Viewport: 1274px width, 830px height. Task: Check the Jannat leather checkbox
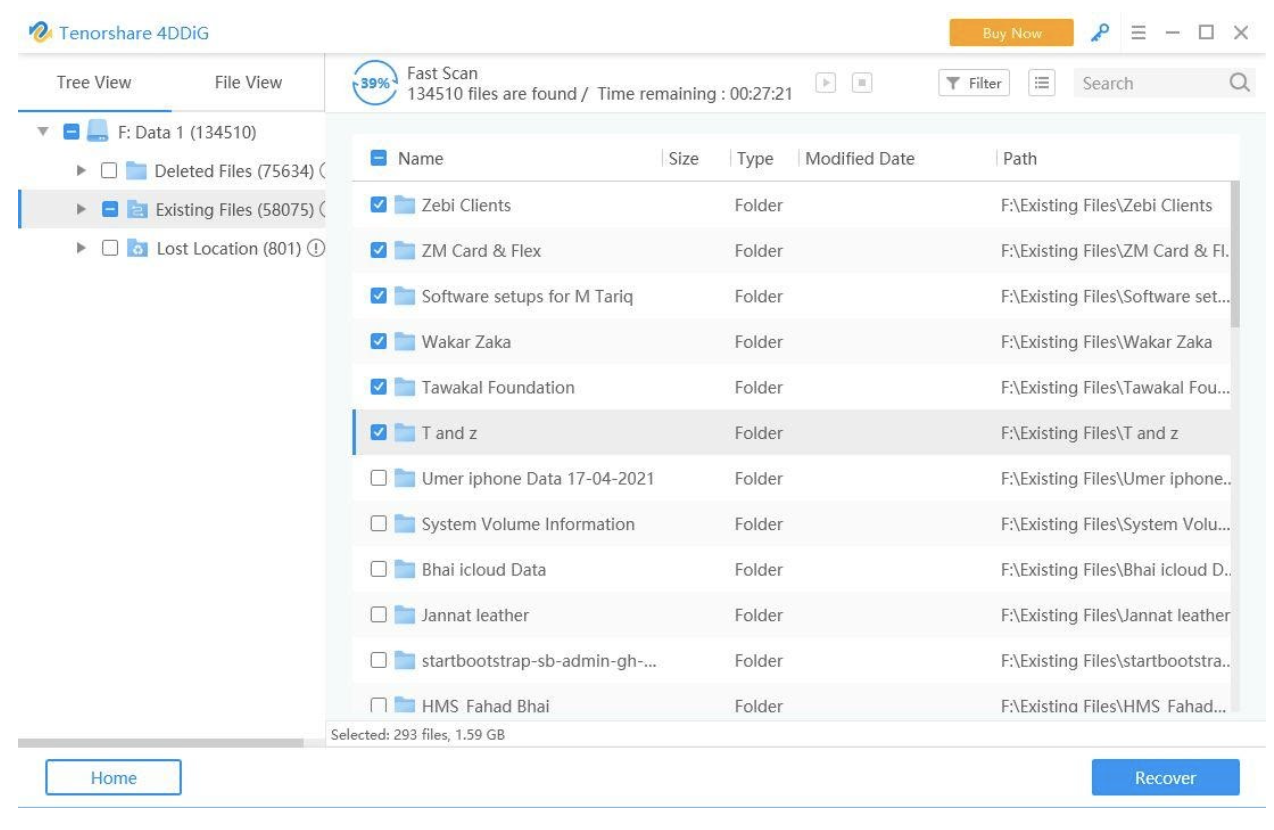pyautogui.click(x=378, y=615)
